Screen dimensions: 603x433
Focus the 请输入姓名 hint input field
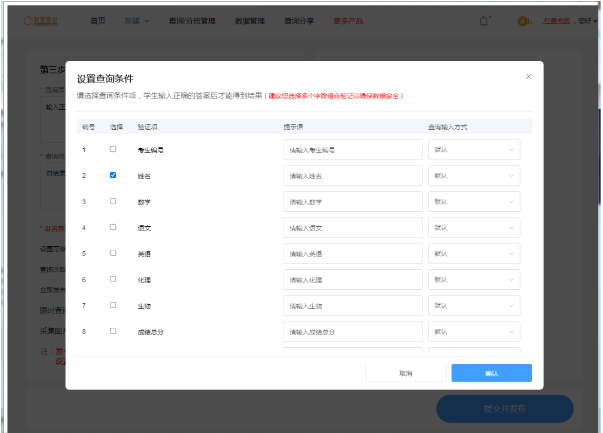353,175
